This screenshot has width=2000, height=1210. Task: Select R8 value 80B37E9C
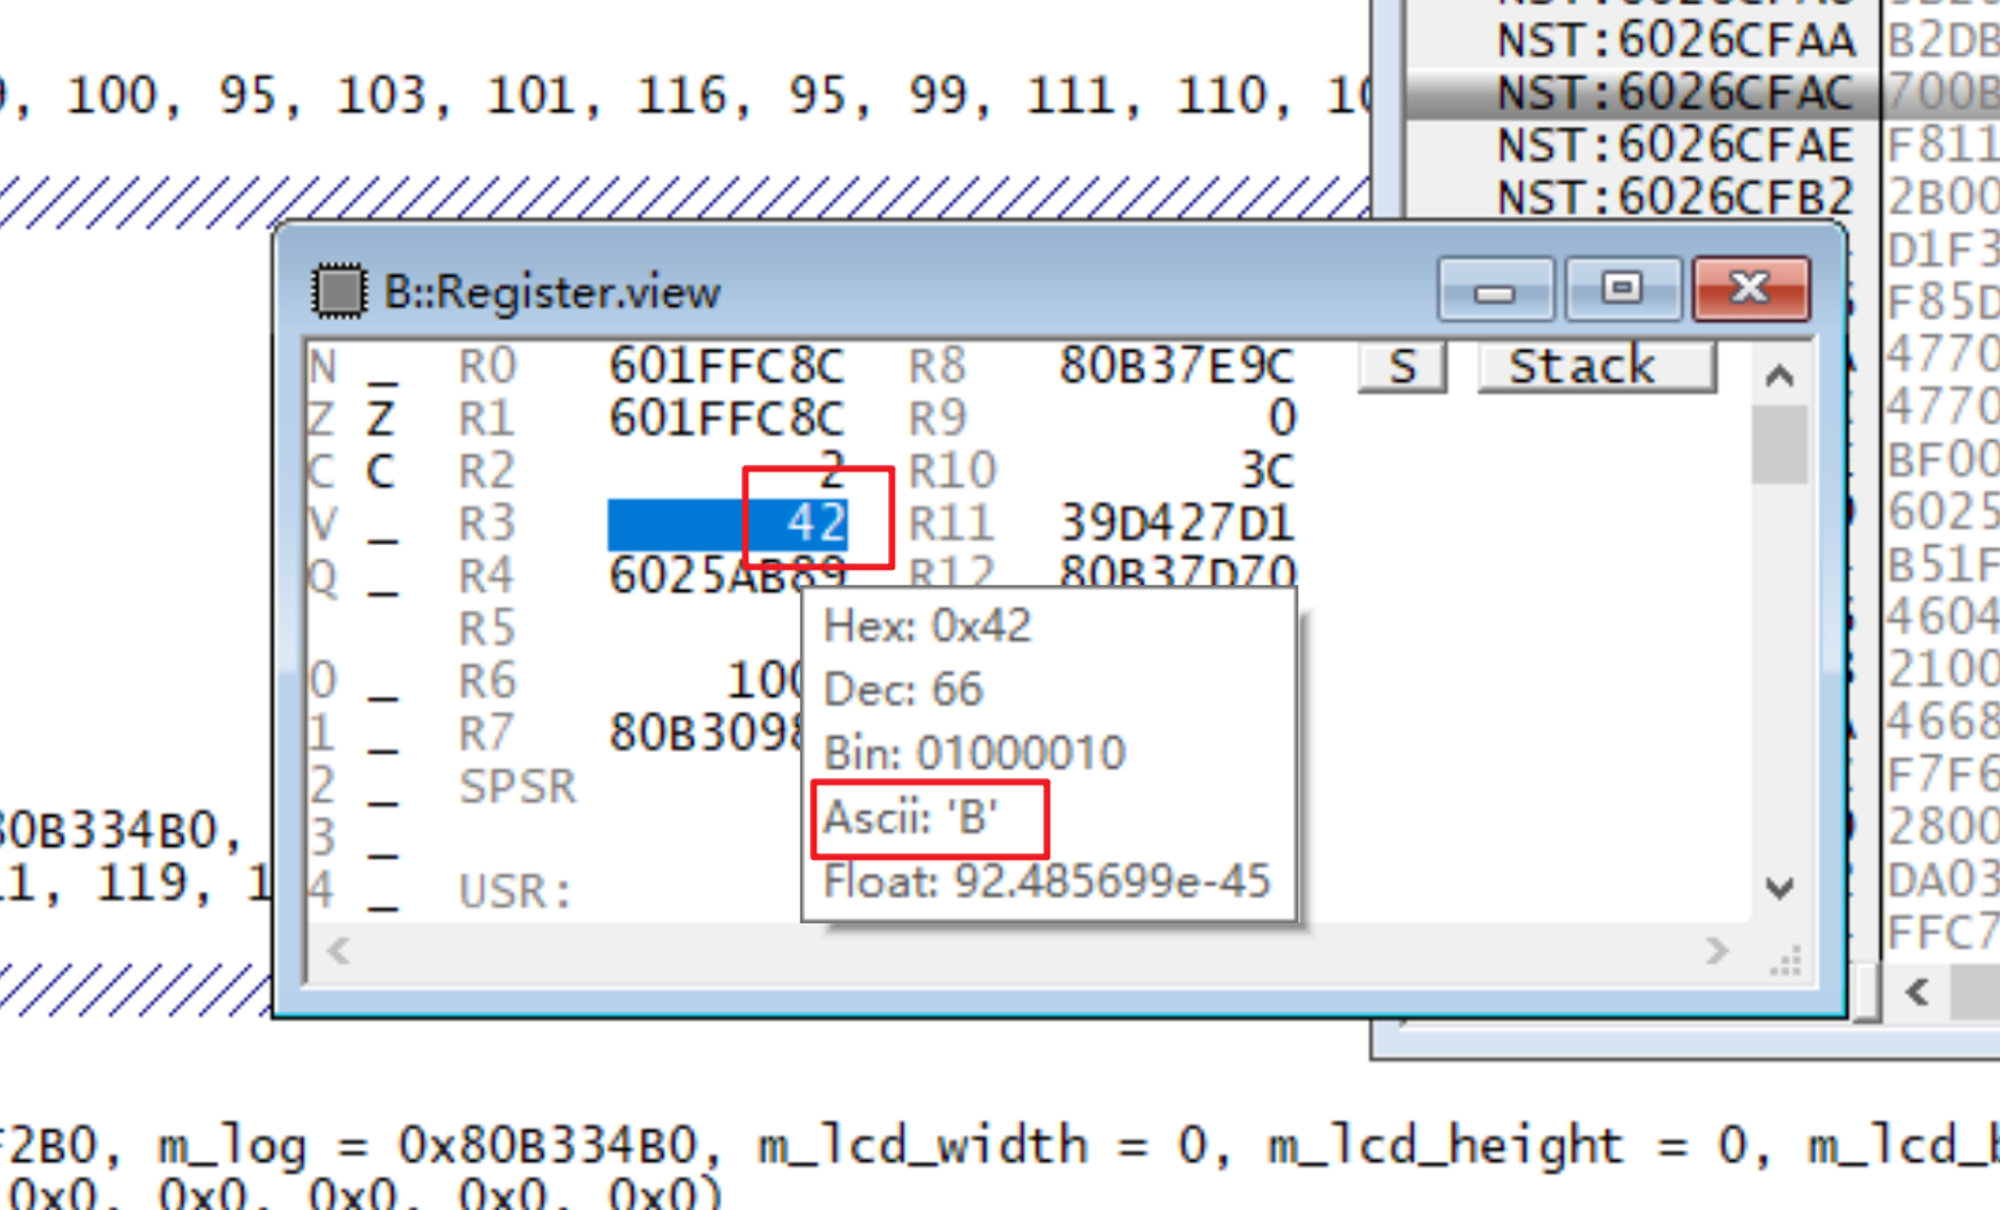point(1177,366)
